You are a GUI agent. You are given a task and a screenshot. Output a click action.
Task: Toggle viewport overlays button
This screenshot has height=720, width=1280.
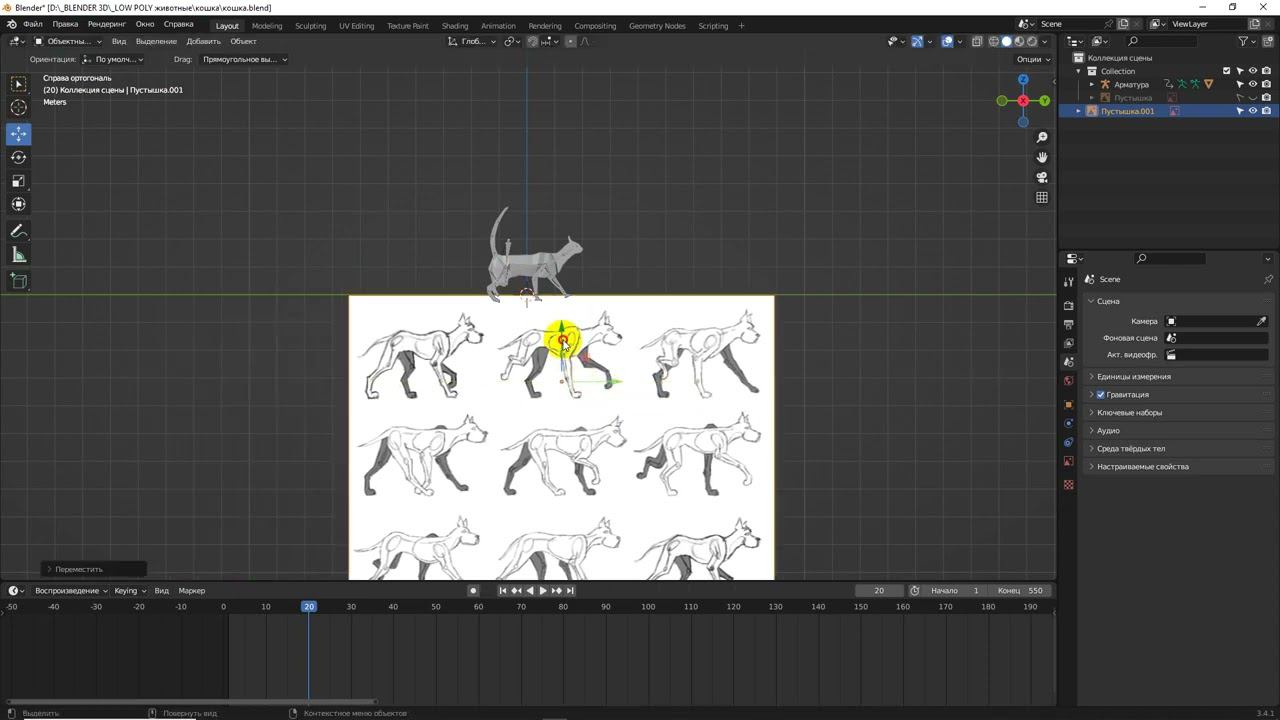947,41
